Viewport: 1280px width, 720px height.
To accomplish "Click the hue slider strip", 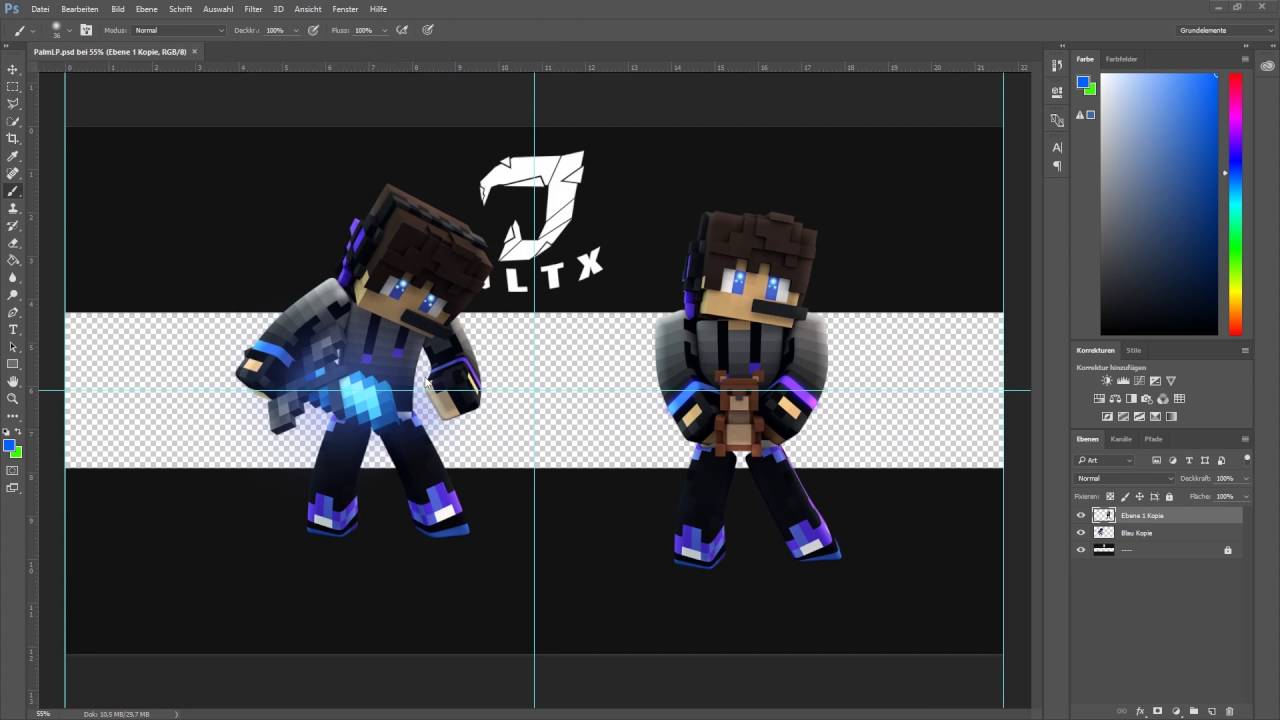I will 1235,204.
